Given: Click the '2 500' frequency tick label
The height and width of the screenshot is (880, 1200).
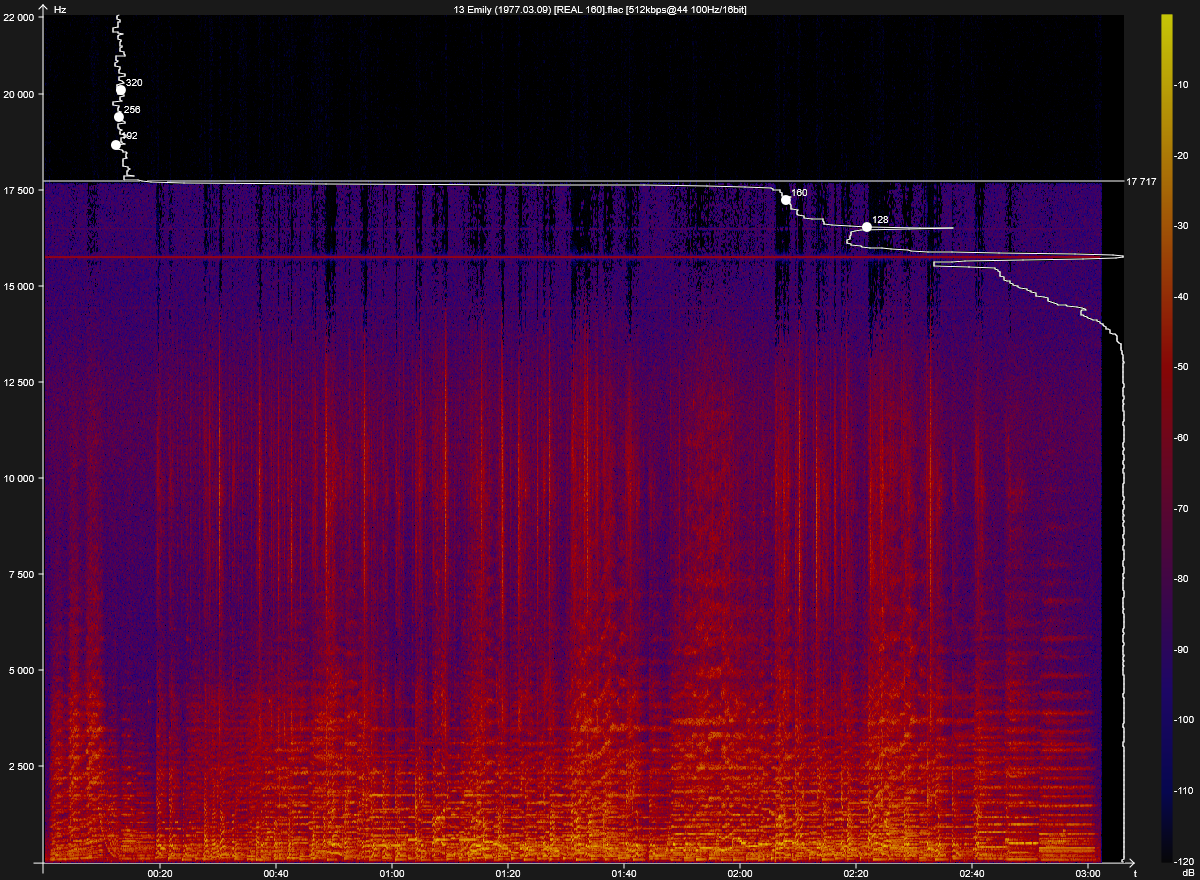Looking at the screenshot, I should click(23, 766).
